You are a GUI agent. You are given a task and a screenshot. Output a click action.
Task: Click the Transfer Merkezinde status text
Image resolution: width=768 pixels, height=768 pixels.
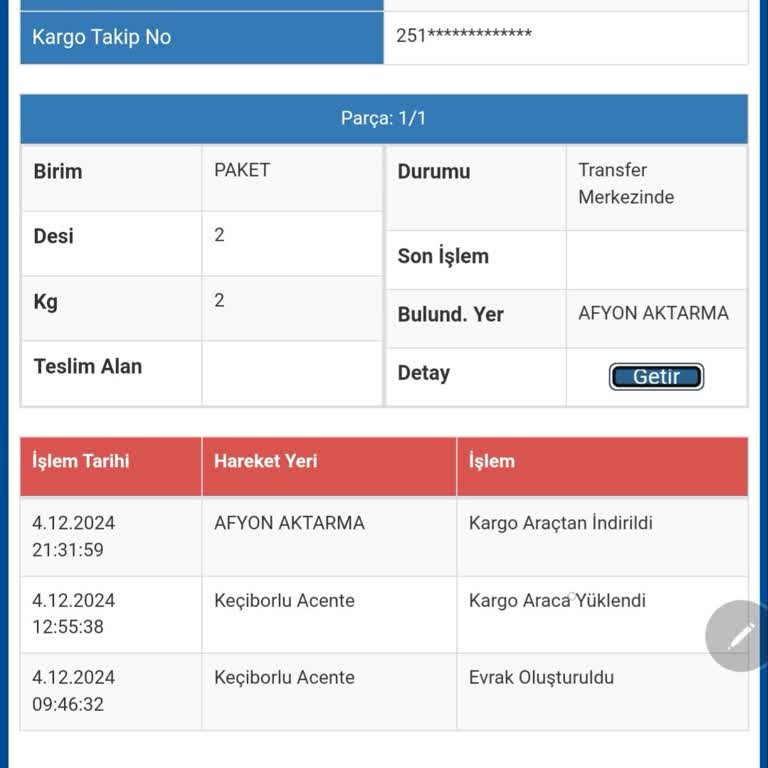(626, 184)
